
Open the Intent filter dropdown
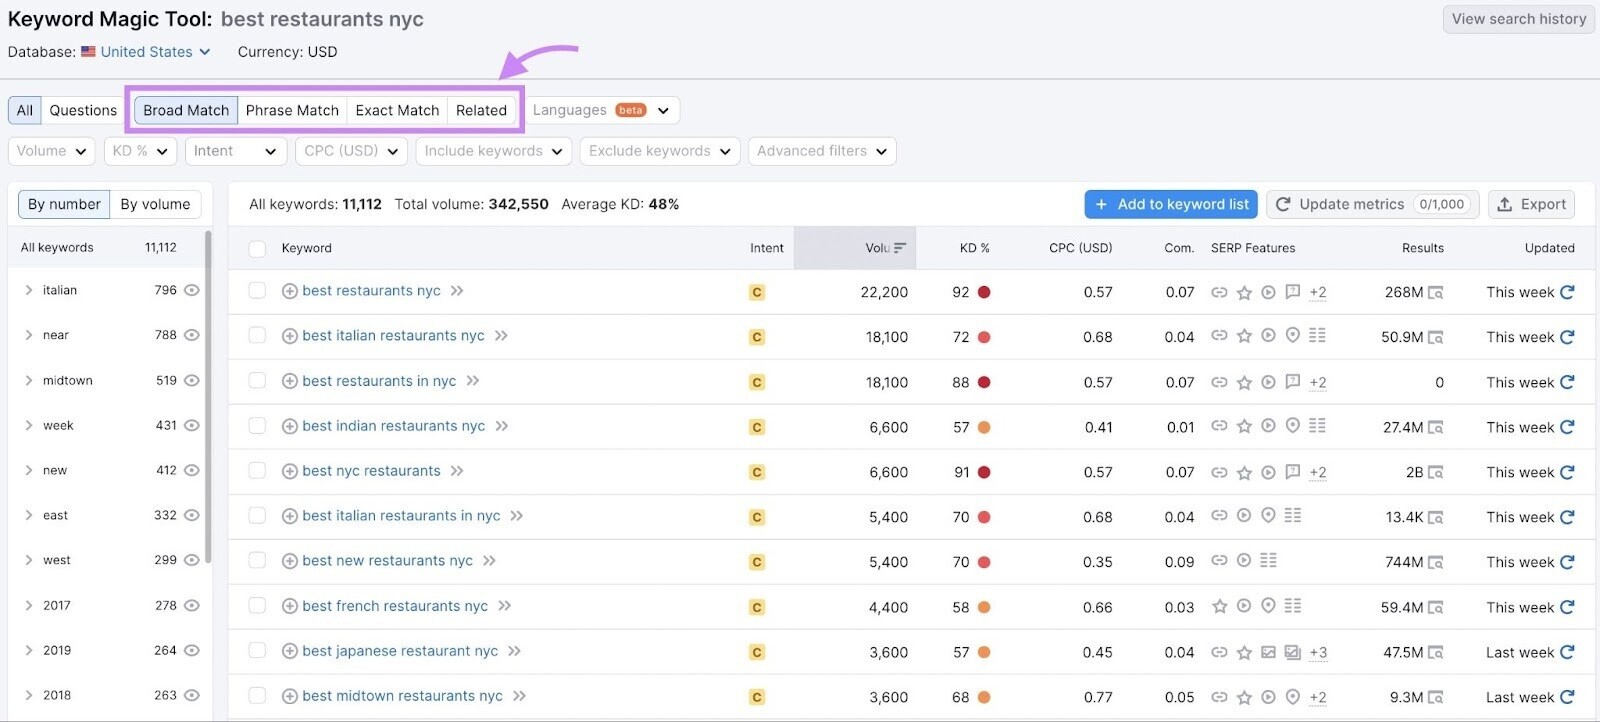(x=236, y=151)
